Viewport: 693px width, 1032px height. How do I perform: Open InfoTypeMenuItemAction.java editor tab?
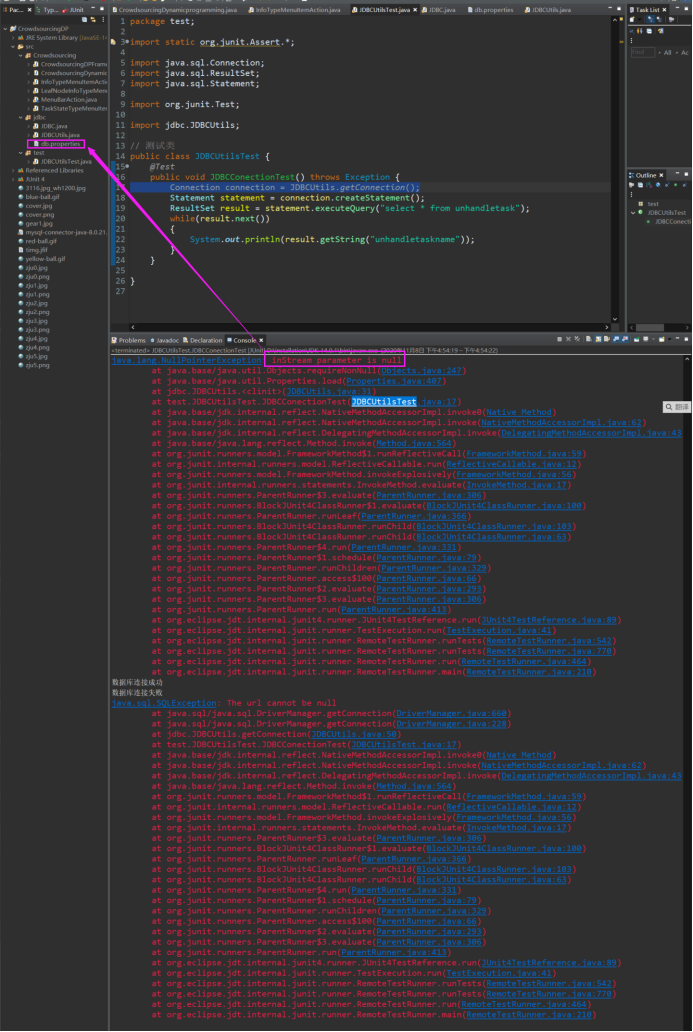tap(295, 10)
